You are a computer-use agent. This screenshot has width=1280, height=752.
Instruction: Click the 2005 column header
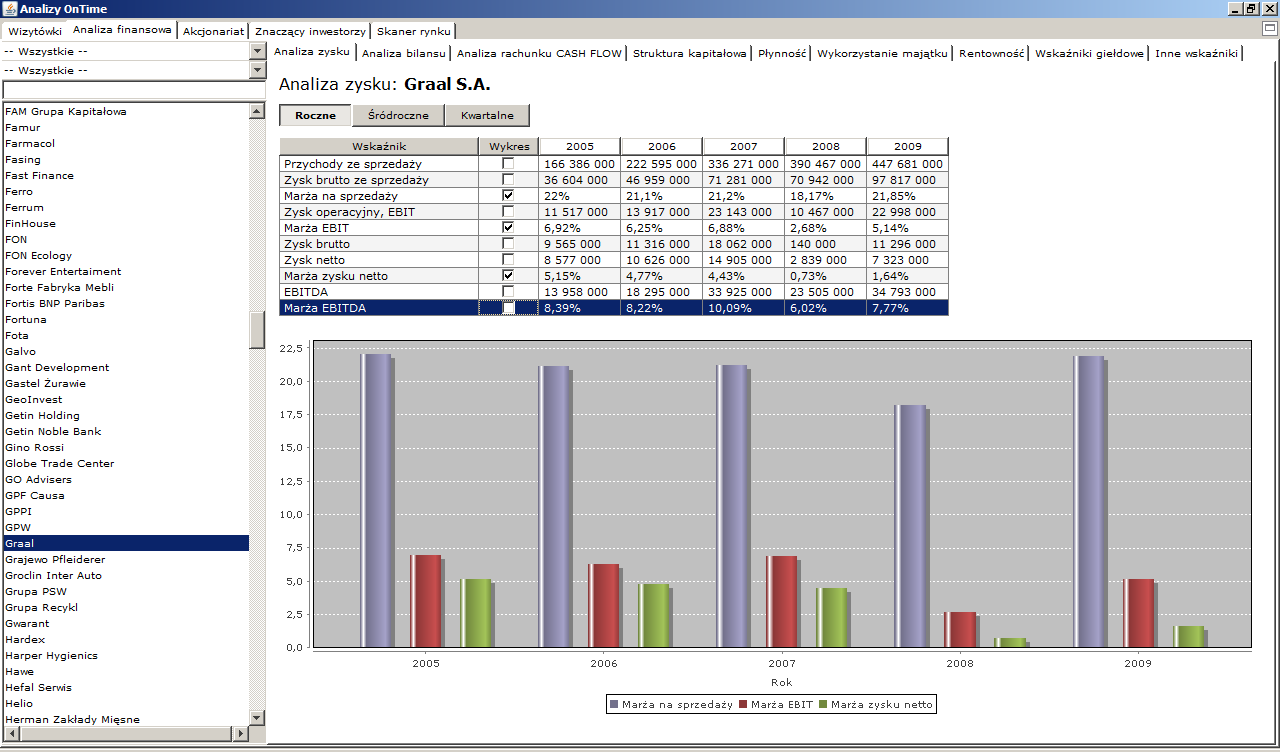[x=579, y=146]
